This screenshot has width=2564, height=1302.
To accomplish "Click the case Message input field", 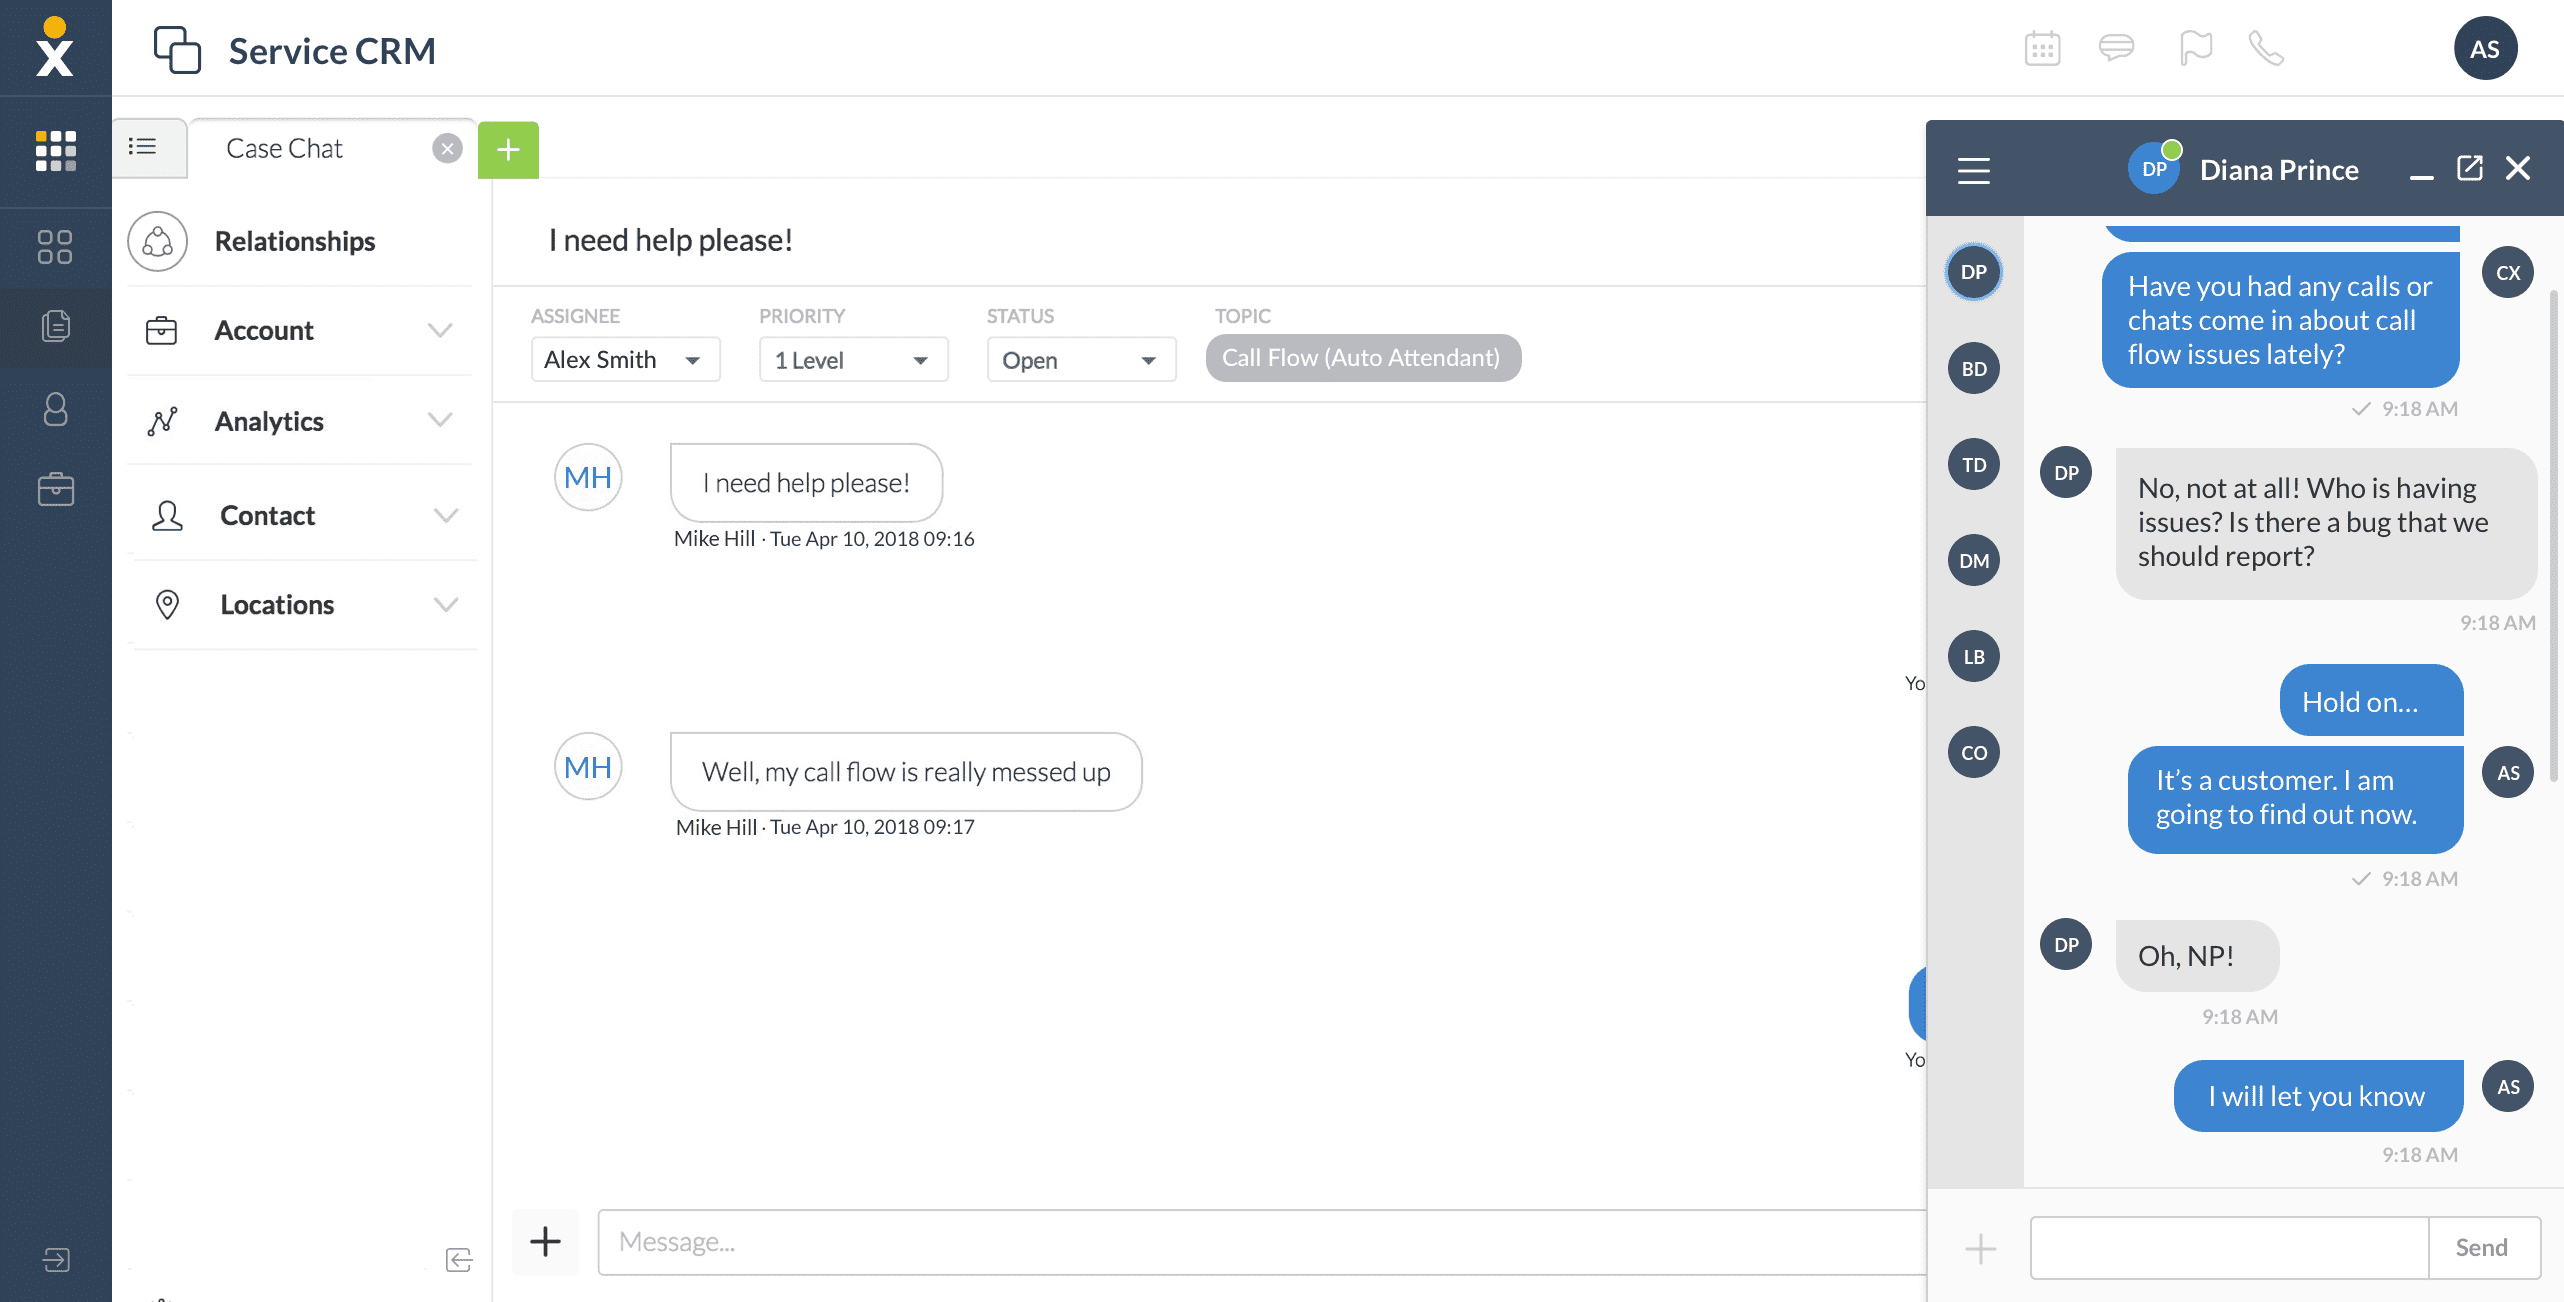I will coord(1260,1242).
